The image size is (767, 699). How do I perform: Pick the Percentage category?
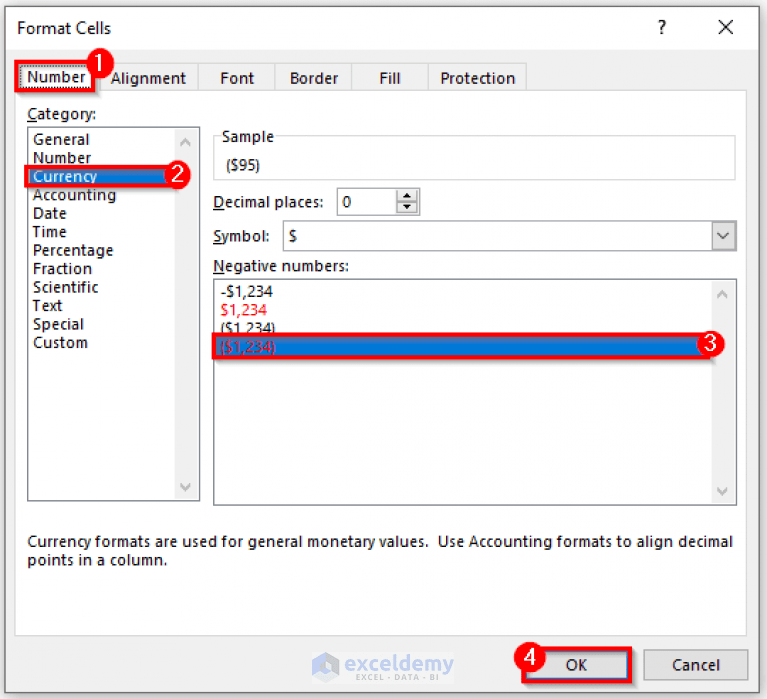[x=101, y=250]
